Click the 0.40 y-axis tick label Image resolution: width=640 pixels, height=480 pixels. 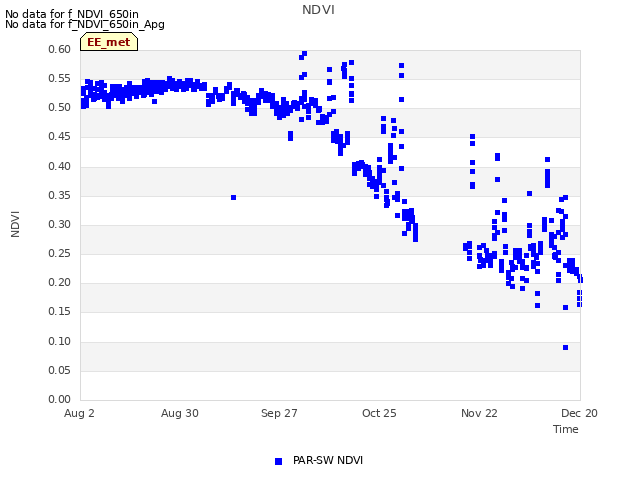coord(60,167)
